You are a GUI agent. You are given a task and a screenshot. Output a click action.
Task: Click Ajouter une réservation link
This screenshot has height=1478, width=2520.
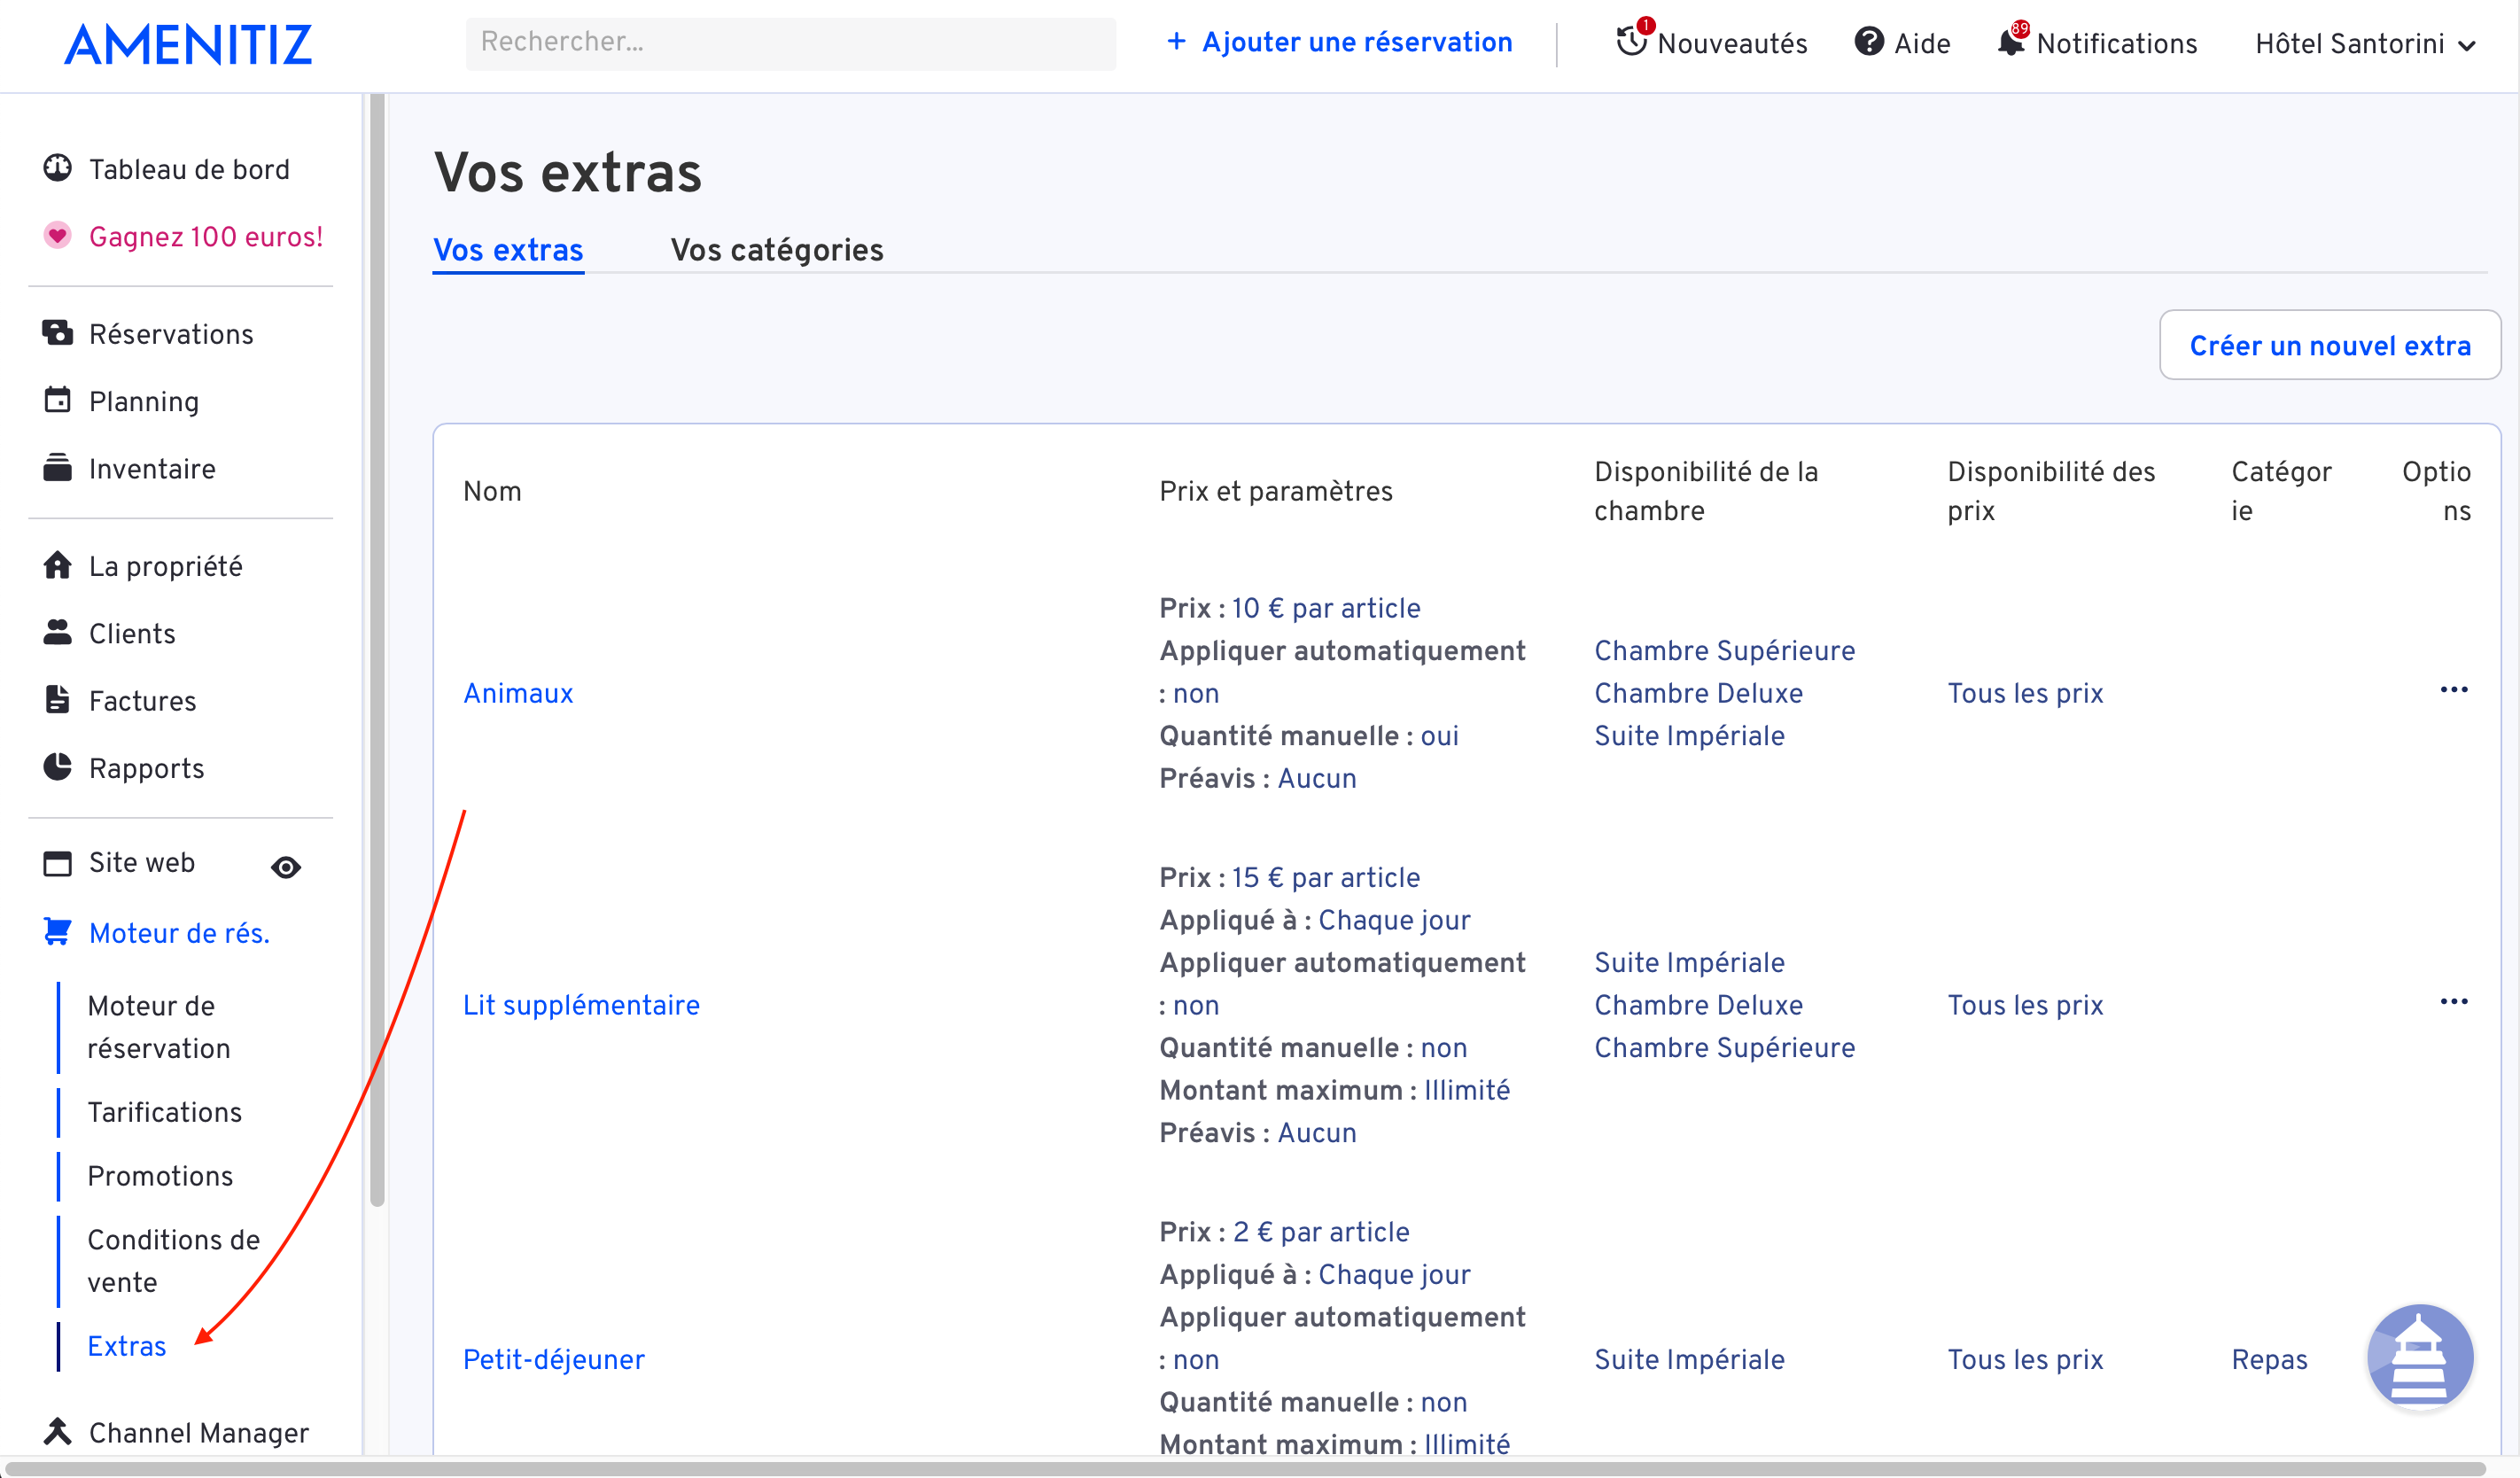coord(1356,42)
